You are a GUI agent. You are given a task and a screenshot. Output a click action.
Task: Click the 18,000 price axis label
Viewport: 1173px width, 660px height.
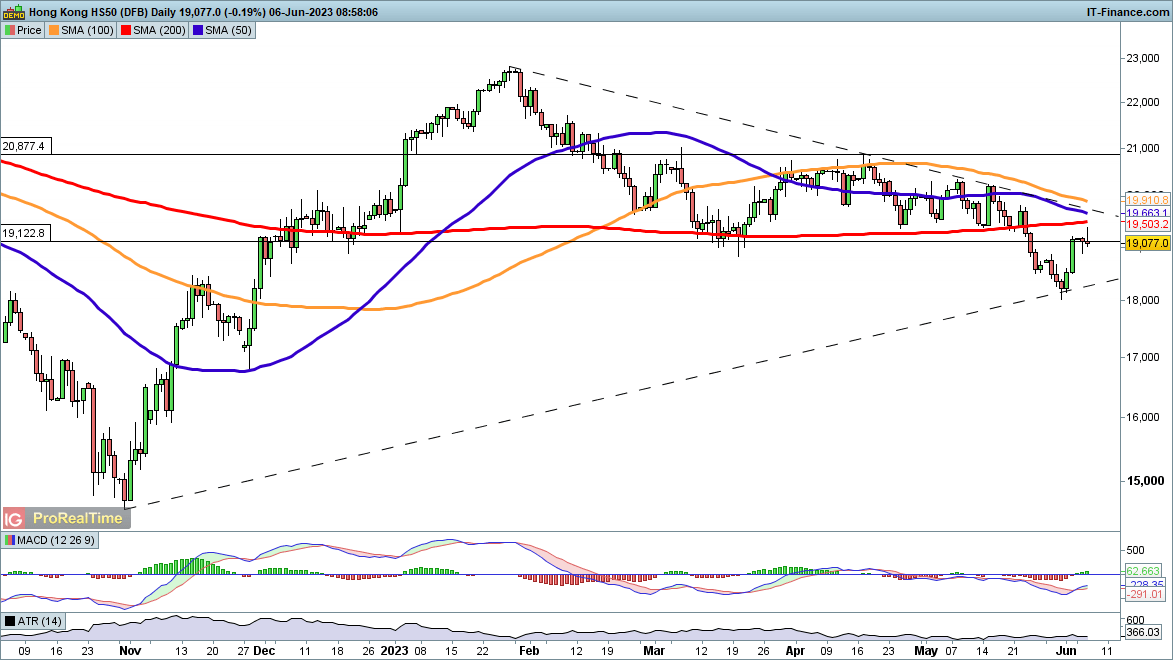pyautogui.click(x=1143, y=300)
